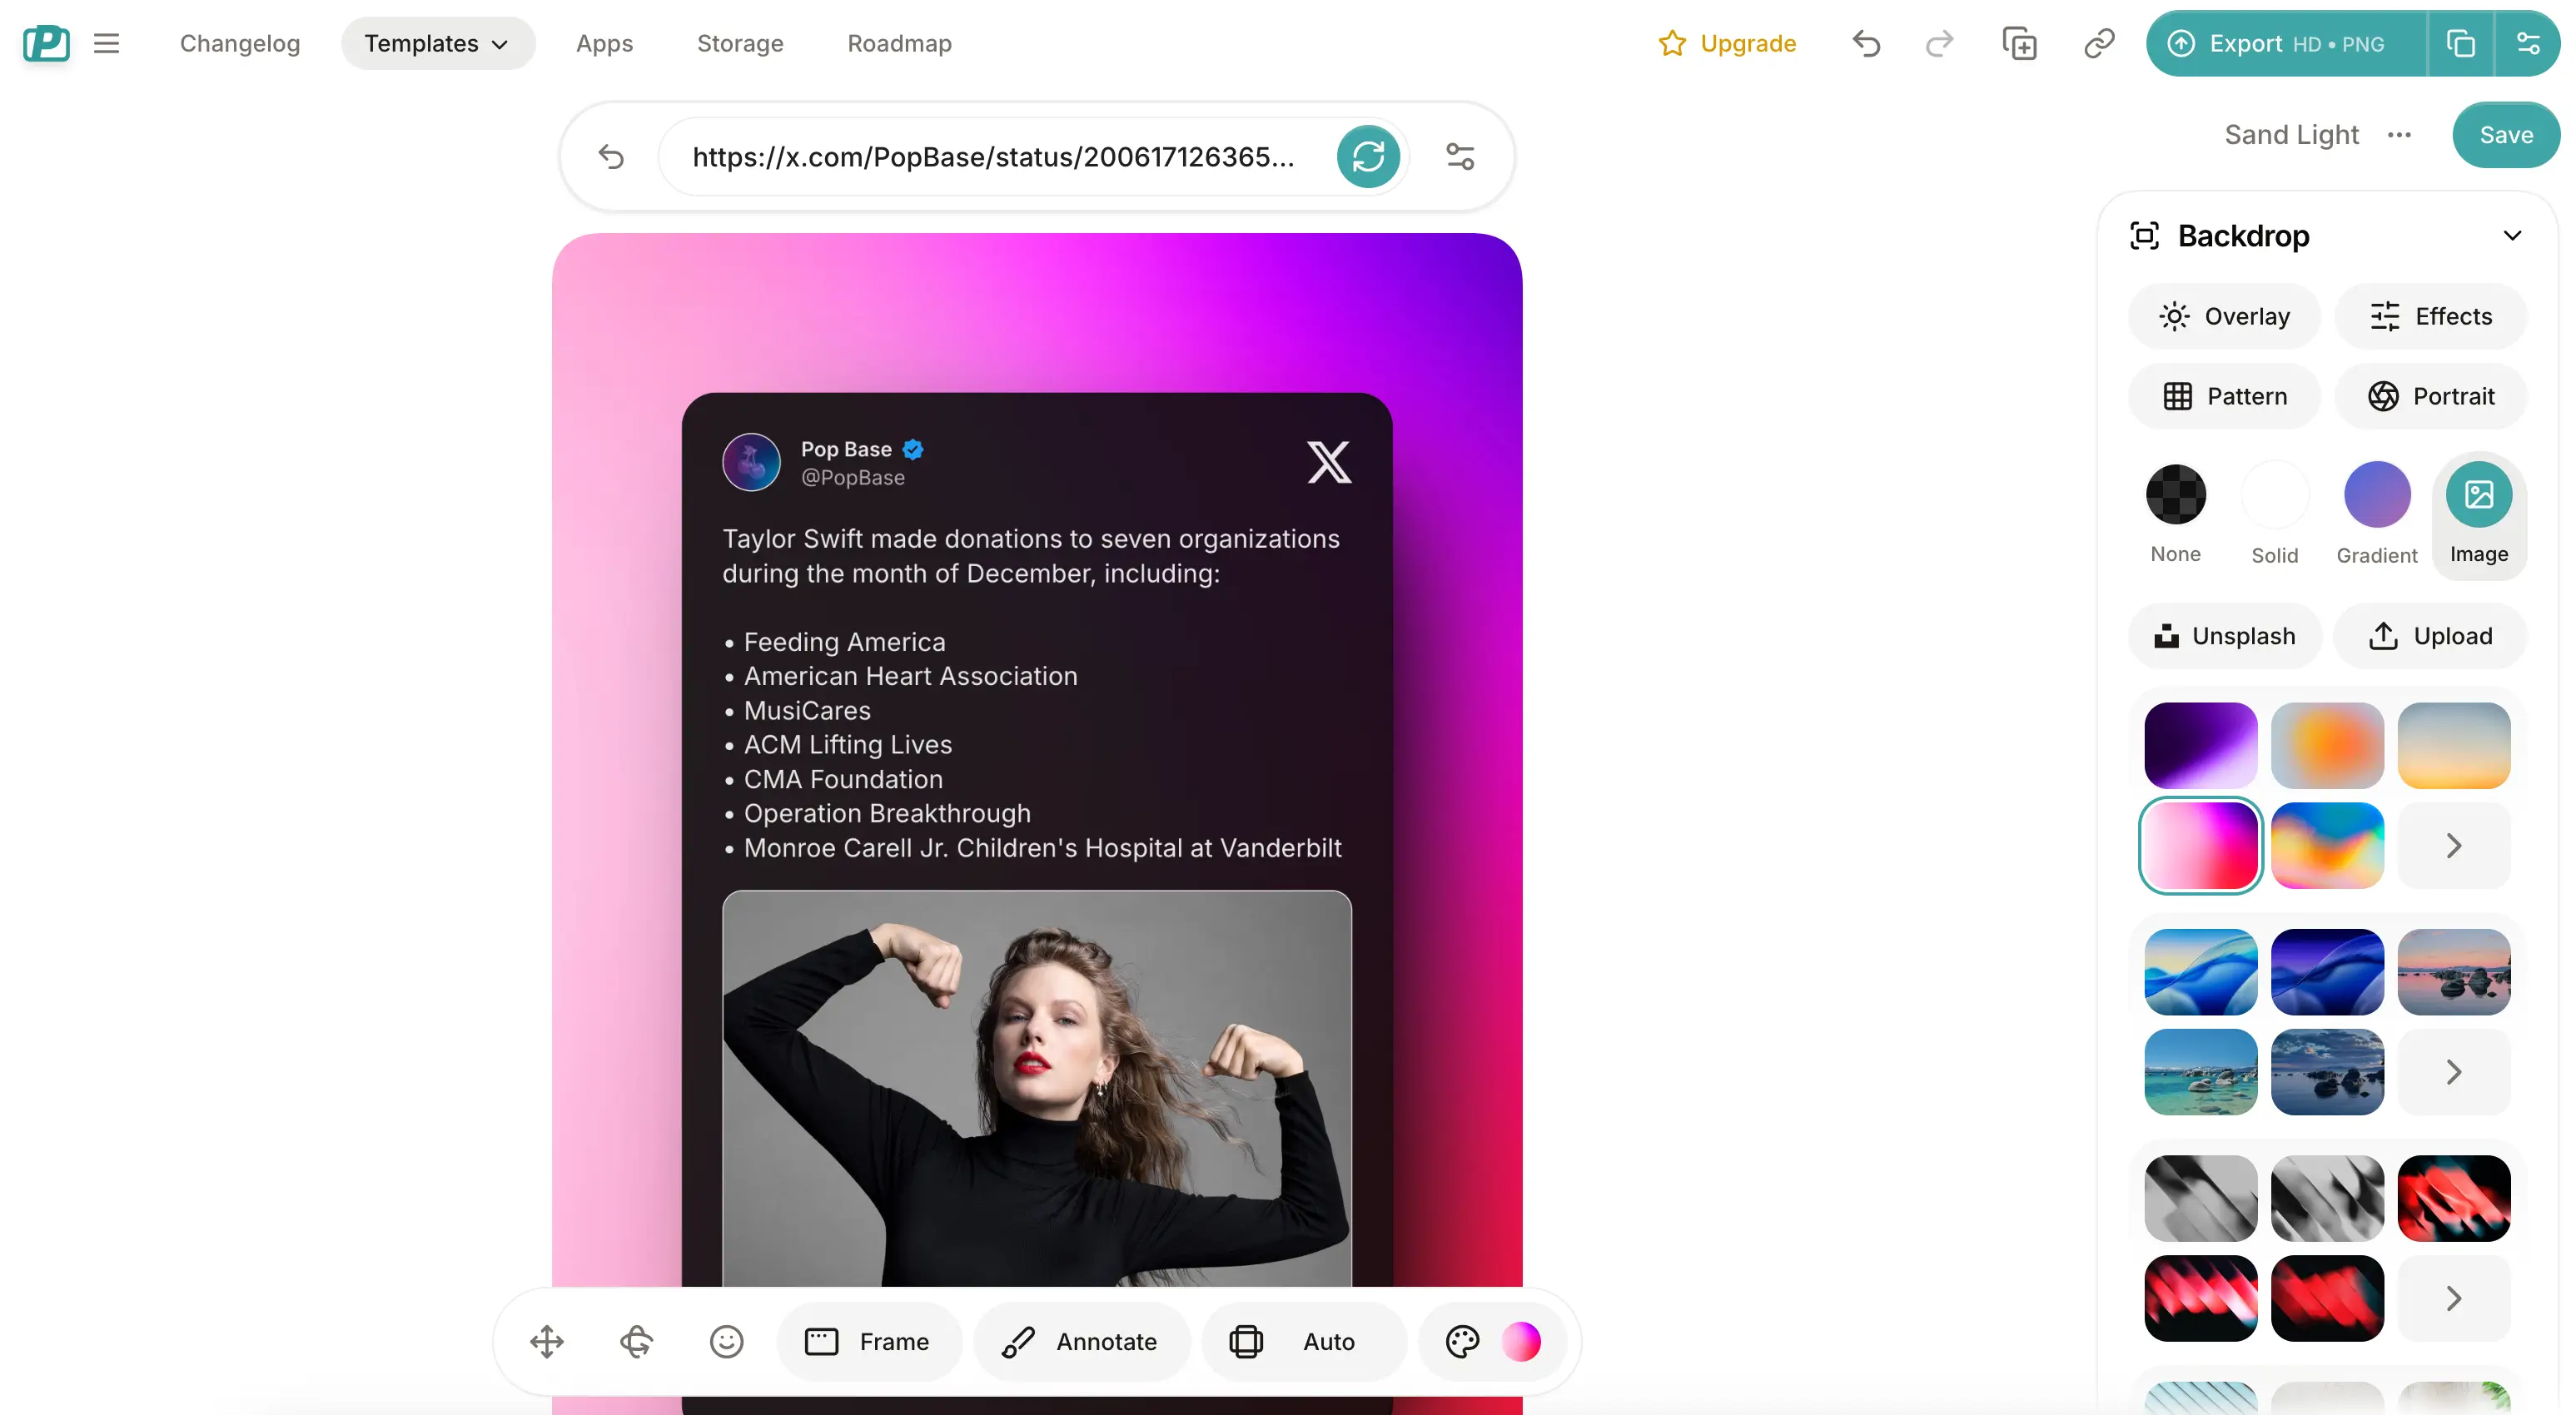Open the emoji picker

coord(726,1341)
